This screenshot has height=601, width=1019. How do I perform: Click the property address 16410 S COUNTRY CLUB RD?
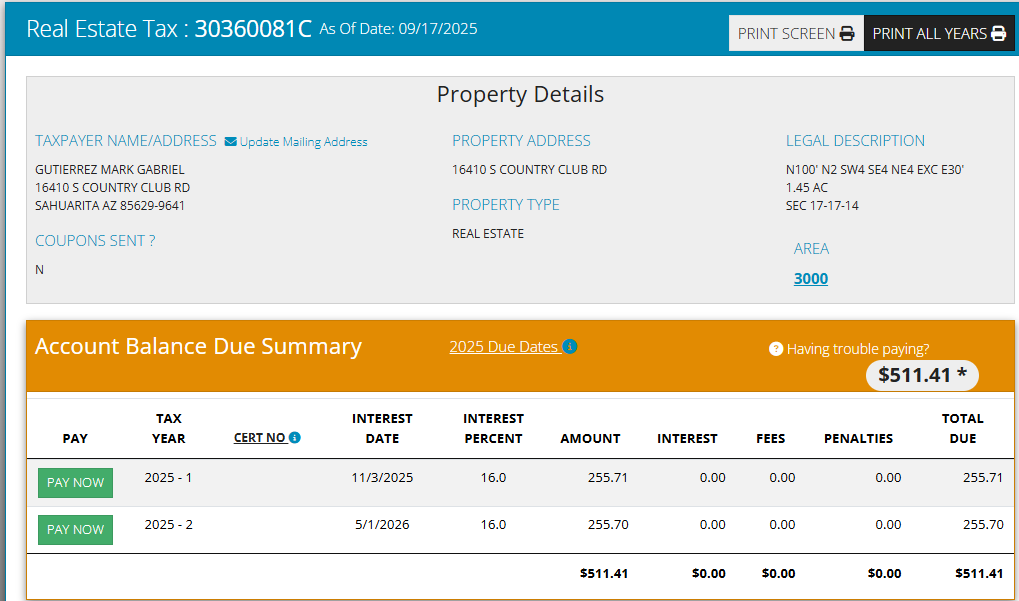[529, 170]
